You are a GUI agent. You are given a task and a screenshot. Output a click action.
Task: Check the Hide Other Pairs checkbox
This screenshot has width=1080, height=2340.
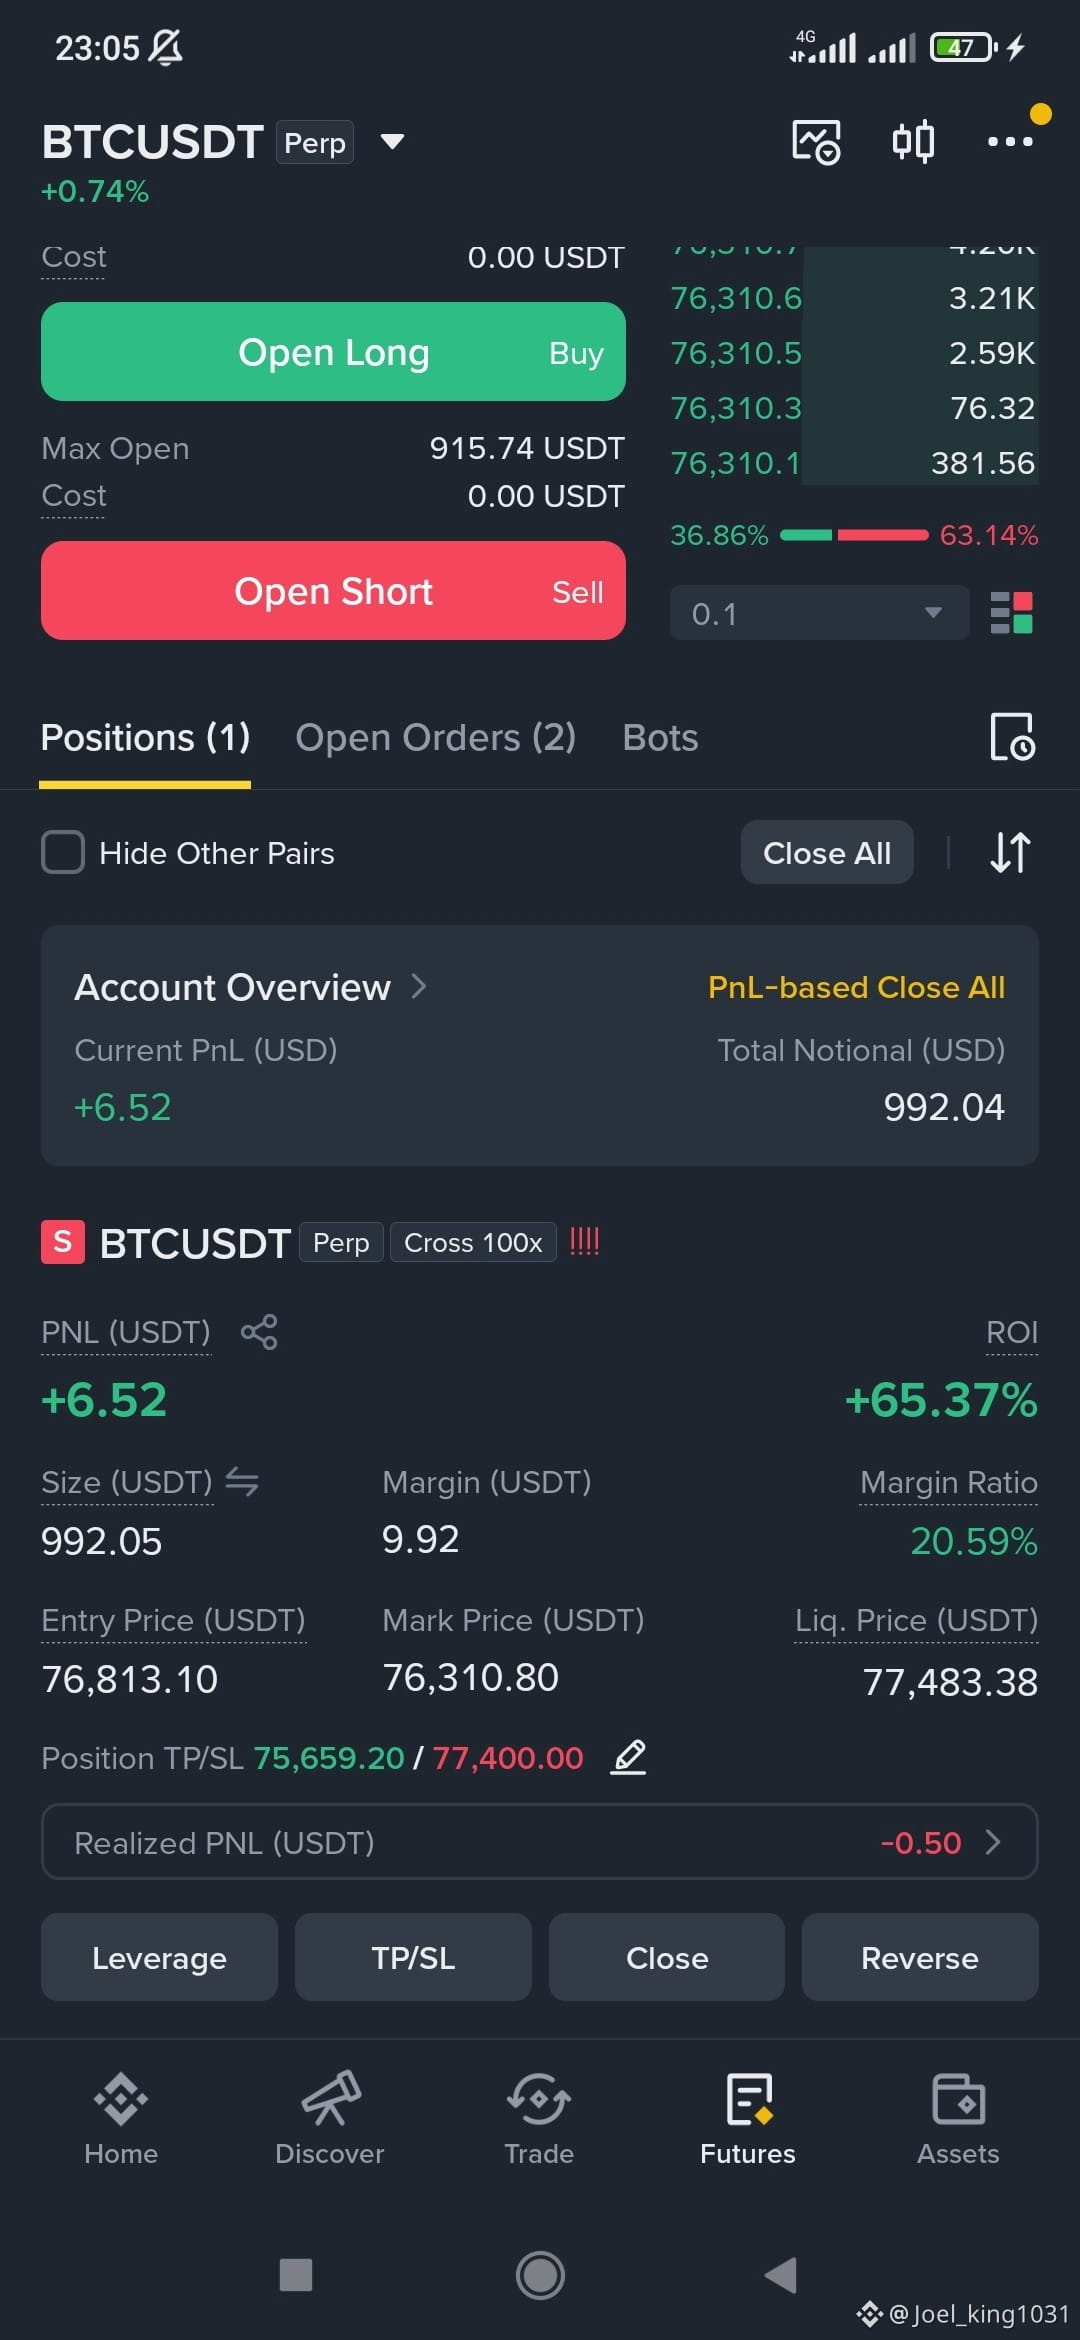pos(63,853)
